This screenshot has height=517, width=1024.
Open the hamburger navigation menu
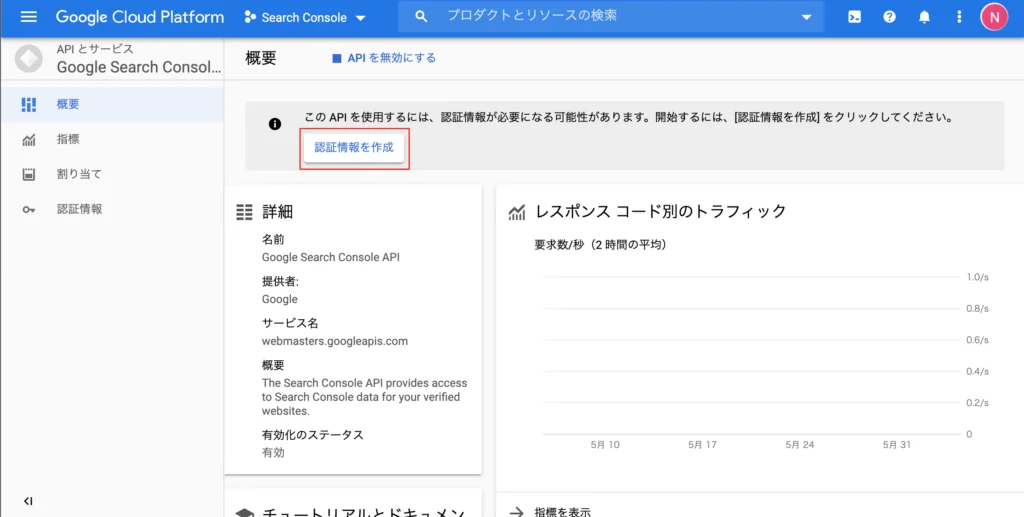(29, 17)
